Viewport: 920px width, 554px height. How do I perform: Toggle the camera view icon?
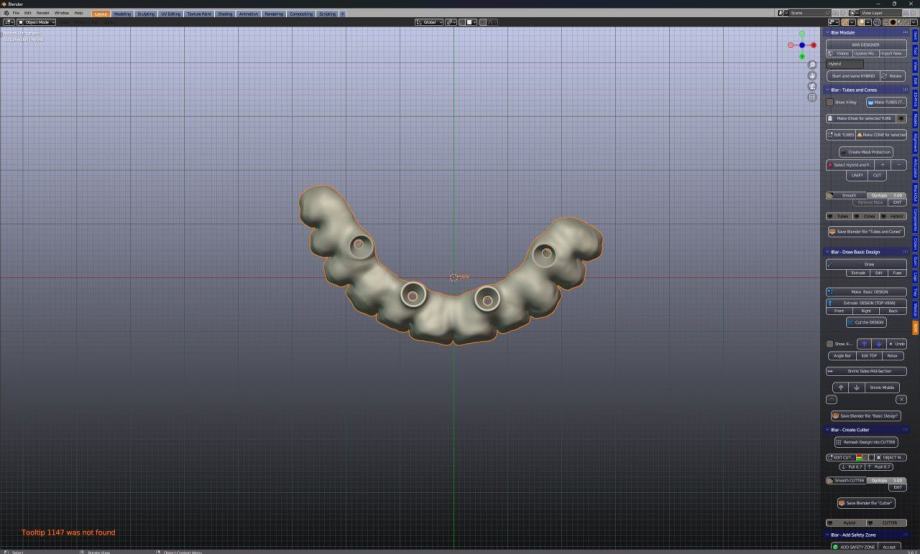812,86
